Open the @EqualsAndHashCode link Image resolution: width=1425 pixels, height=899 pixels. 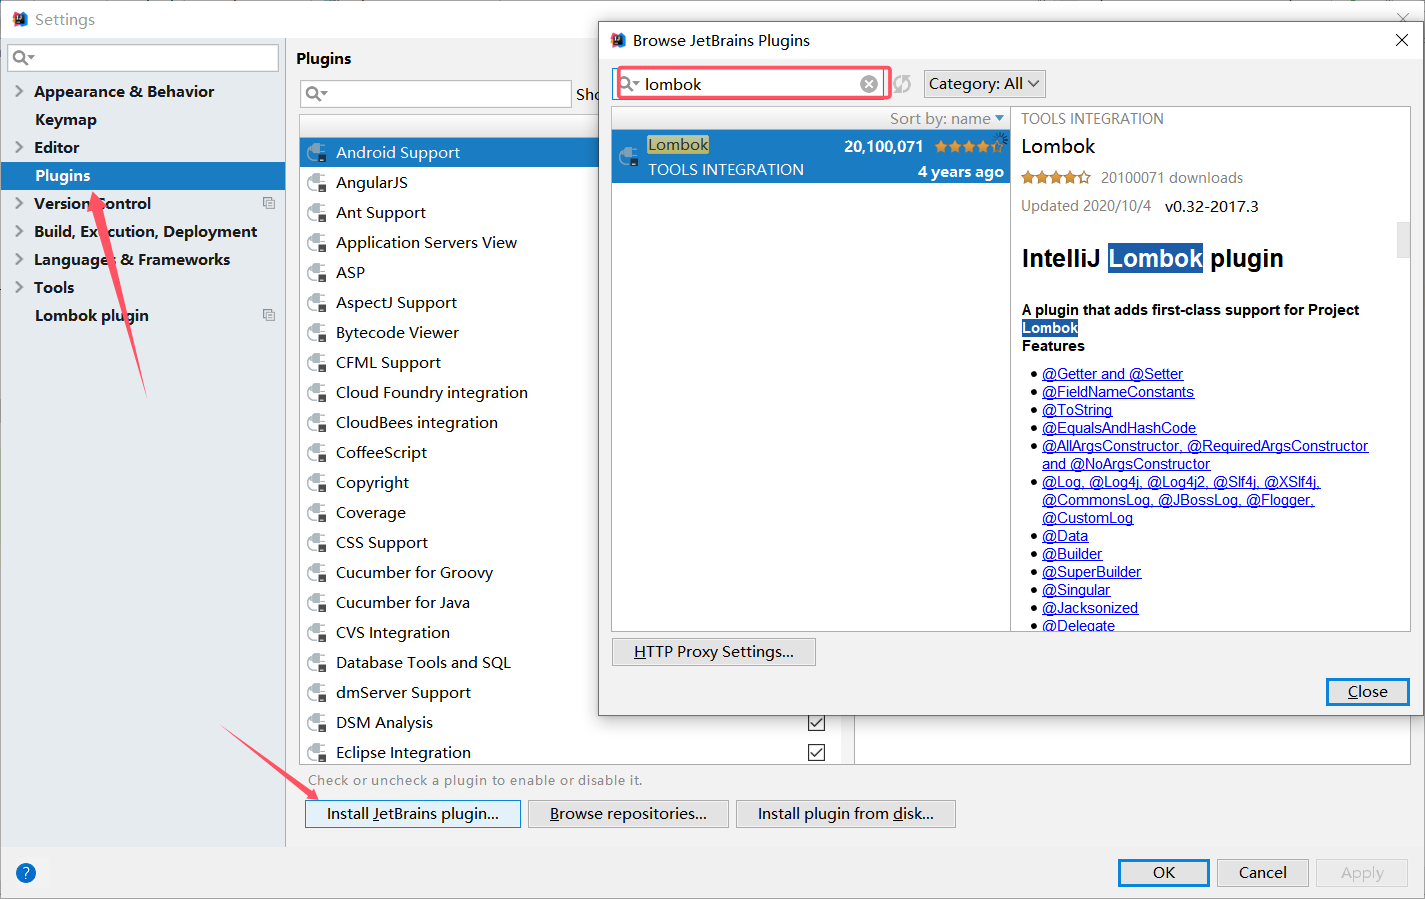(x=1119, y=428)
